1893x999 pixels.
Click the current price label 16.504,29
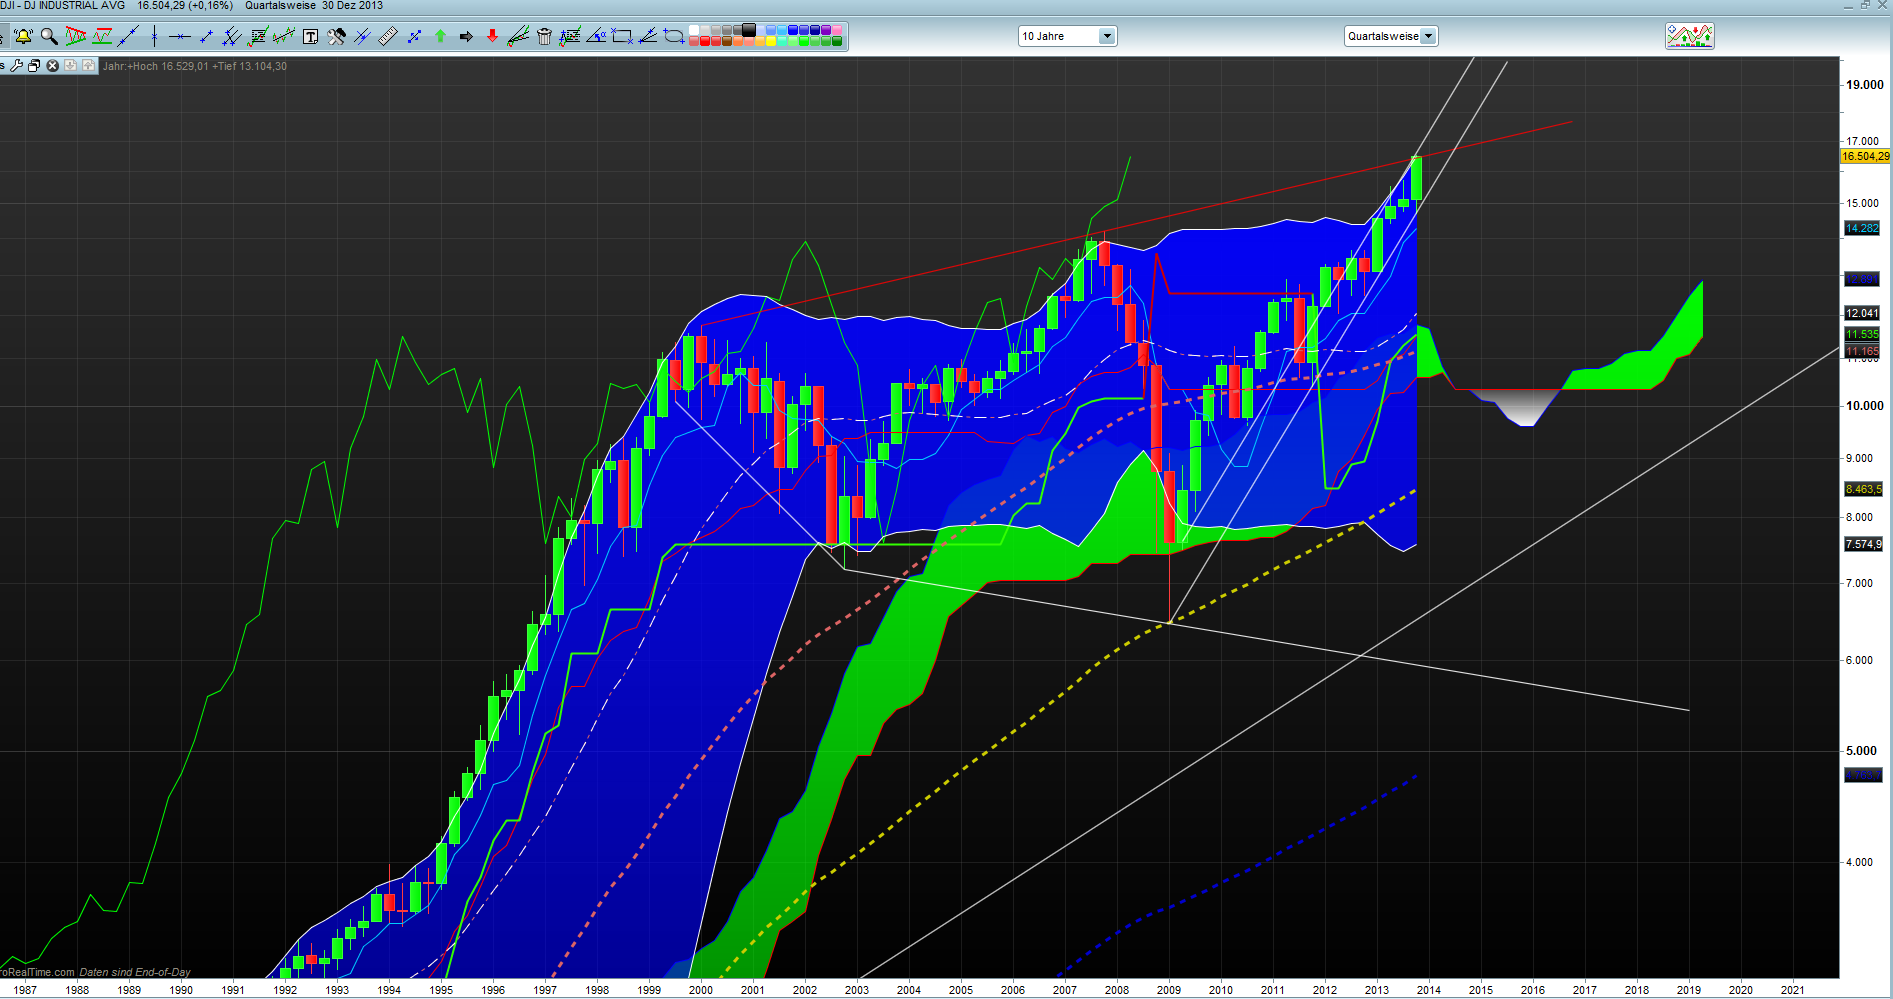click(1866, 156)
